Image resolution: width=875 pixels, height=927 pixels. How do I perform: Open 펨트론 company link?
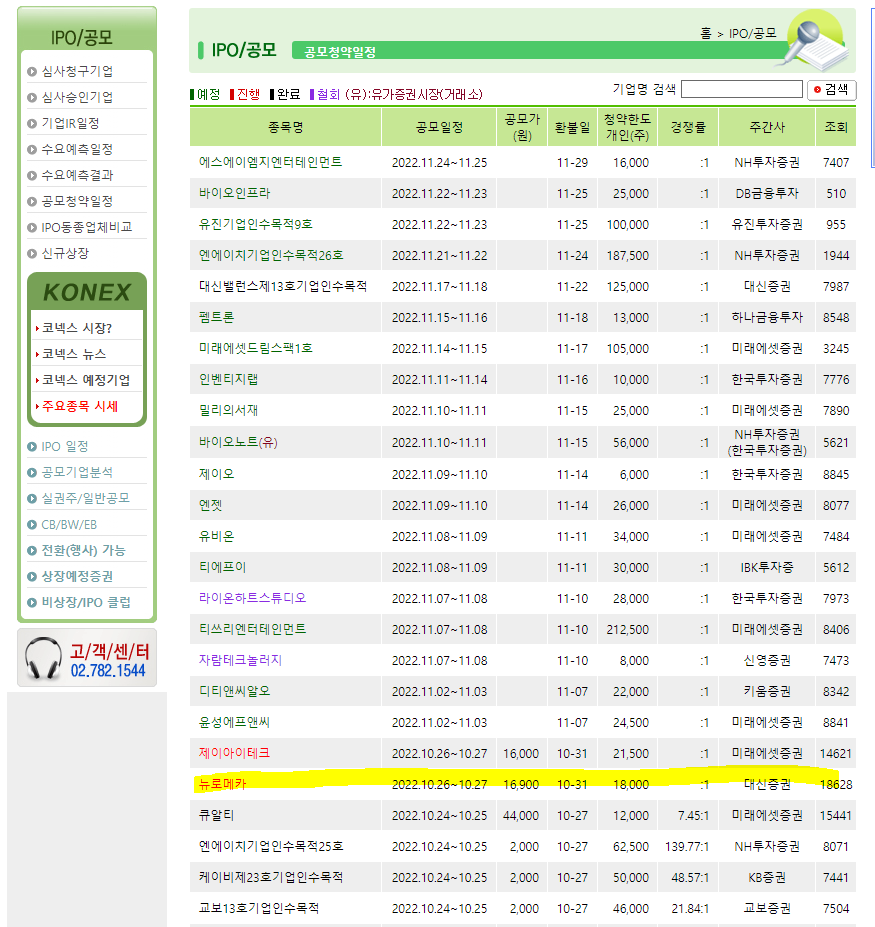tap(216, 317)
